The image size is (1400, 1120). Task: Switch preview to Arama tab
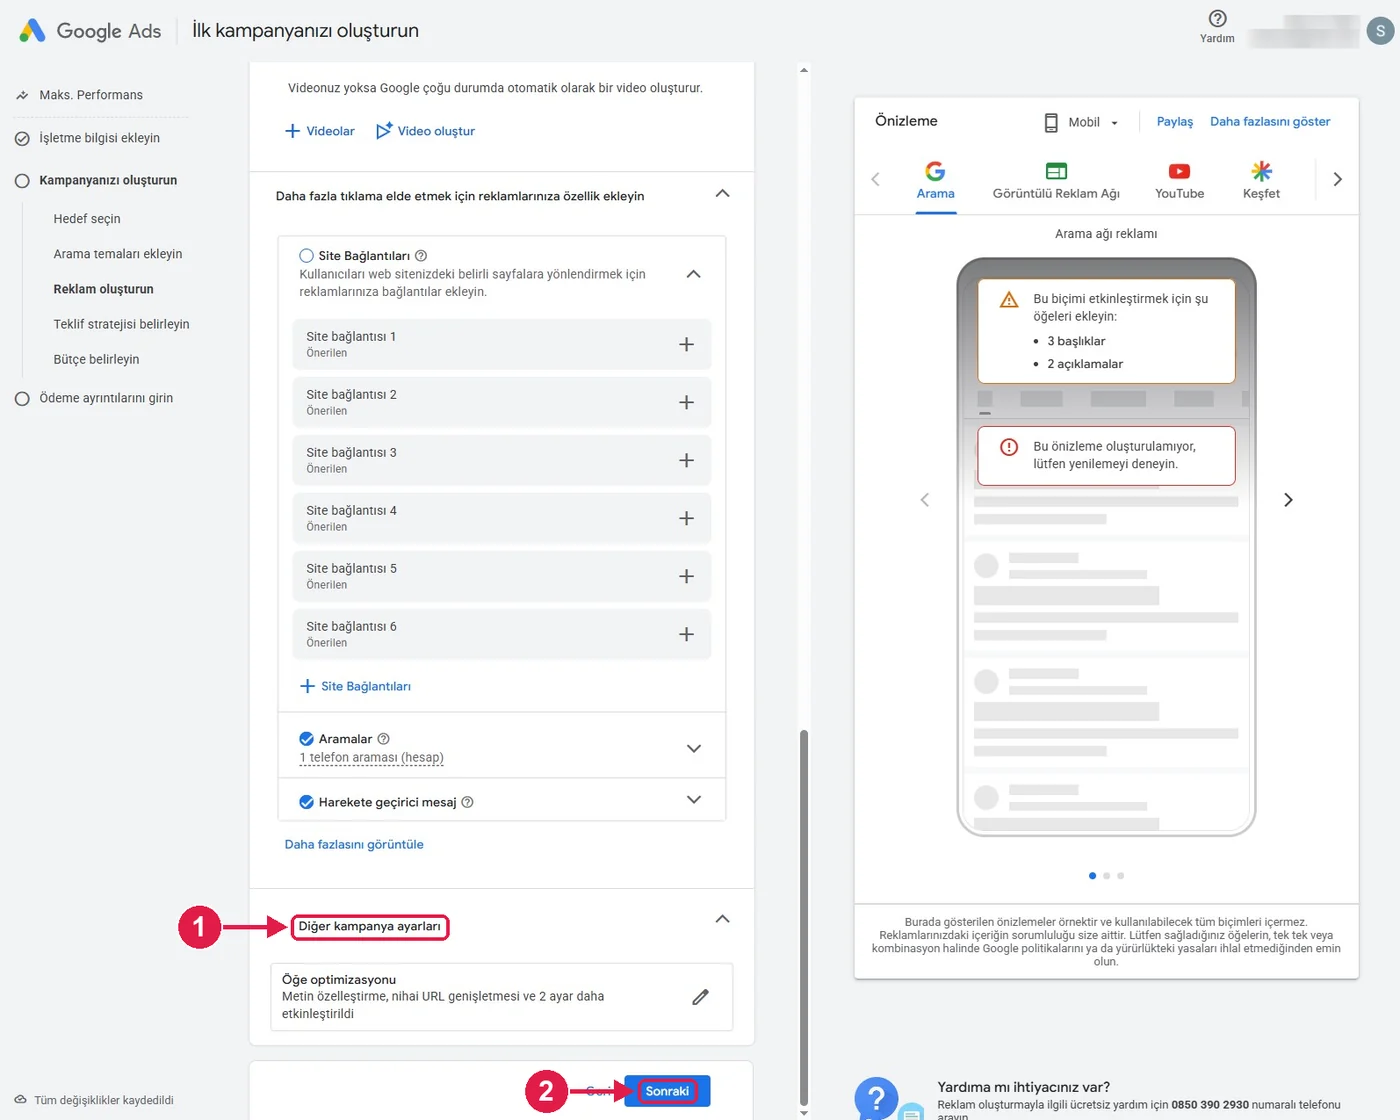click(936, 181)
